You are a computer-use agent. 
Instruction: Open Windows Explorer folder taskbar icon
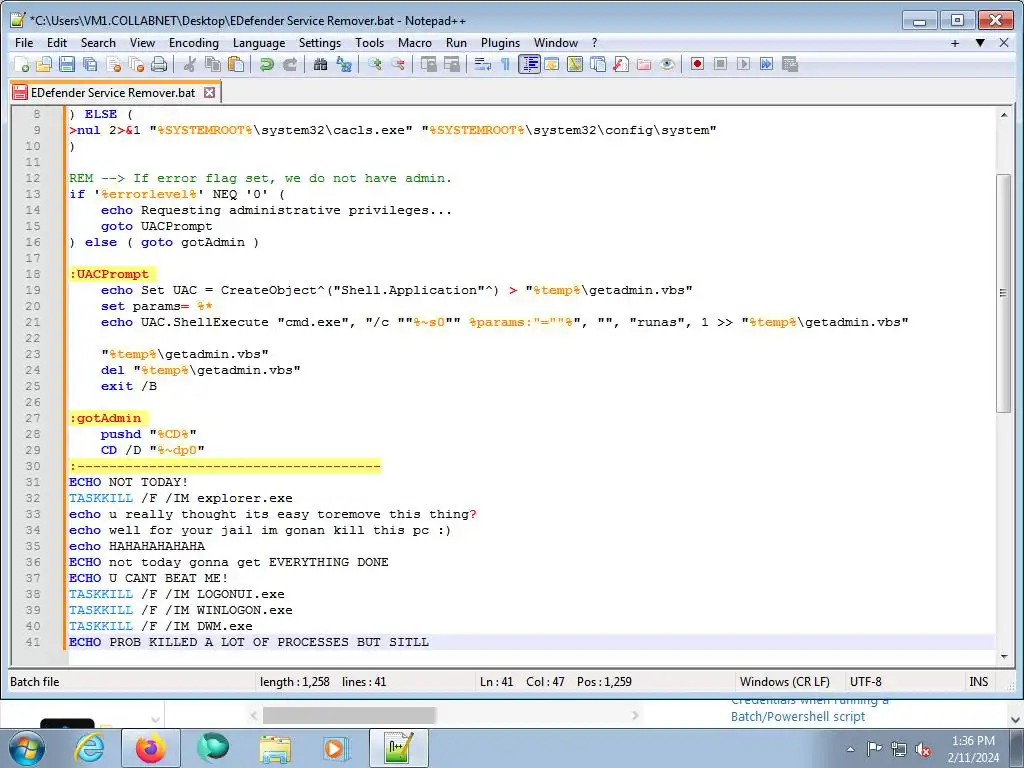coord(276,749)
